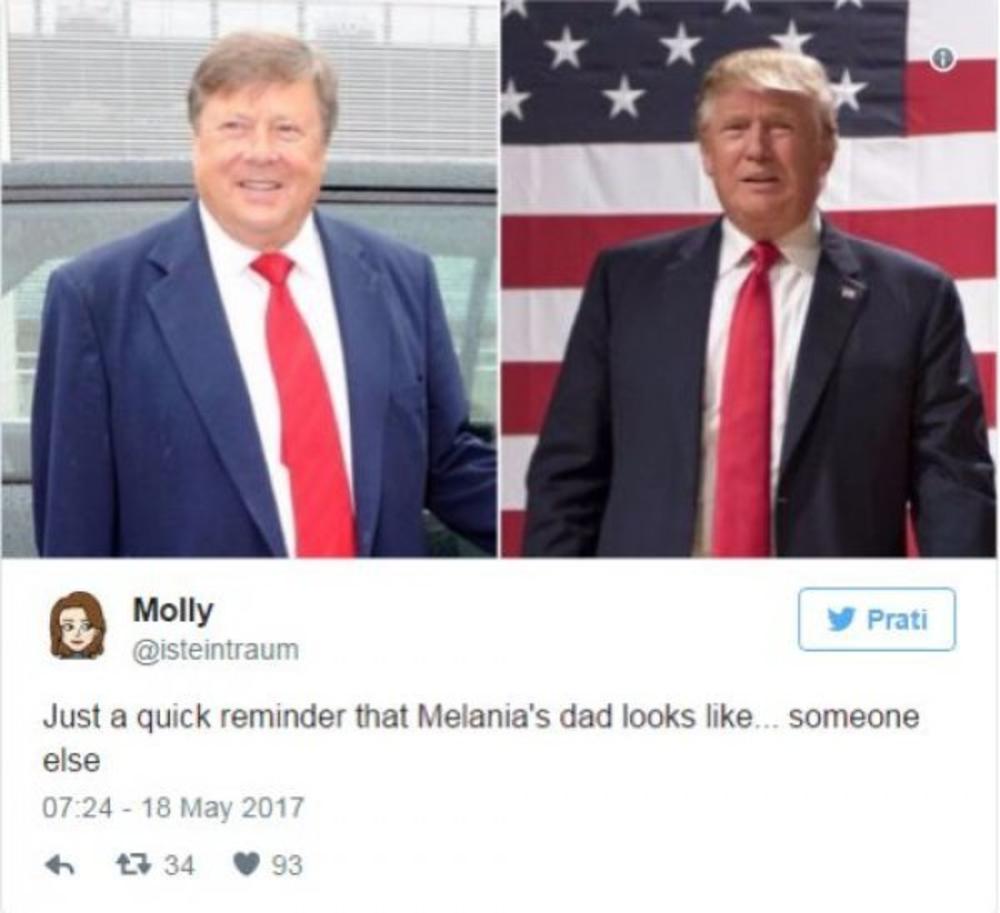The image size is (1000, 913).
Task: Open the right photo with American flag
Action: pyautogui.click(x=749, y=279)
